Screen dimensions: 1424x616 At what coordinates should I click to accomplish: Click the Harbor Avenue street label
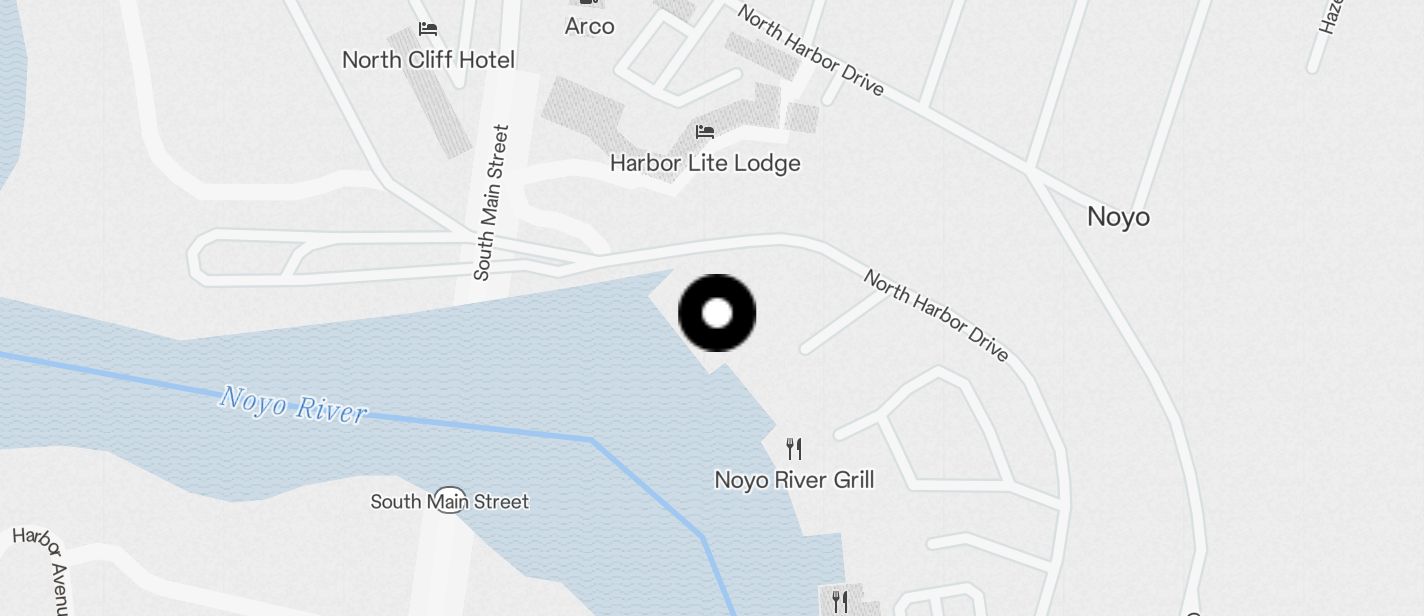pos(44,568)
